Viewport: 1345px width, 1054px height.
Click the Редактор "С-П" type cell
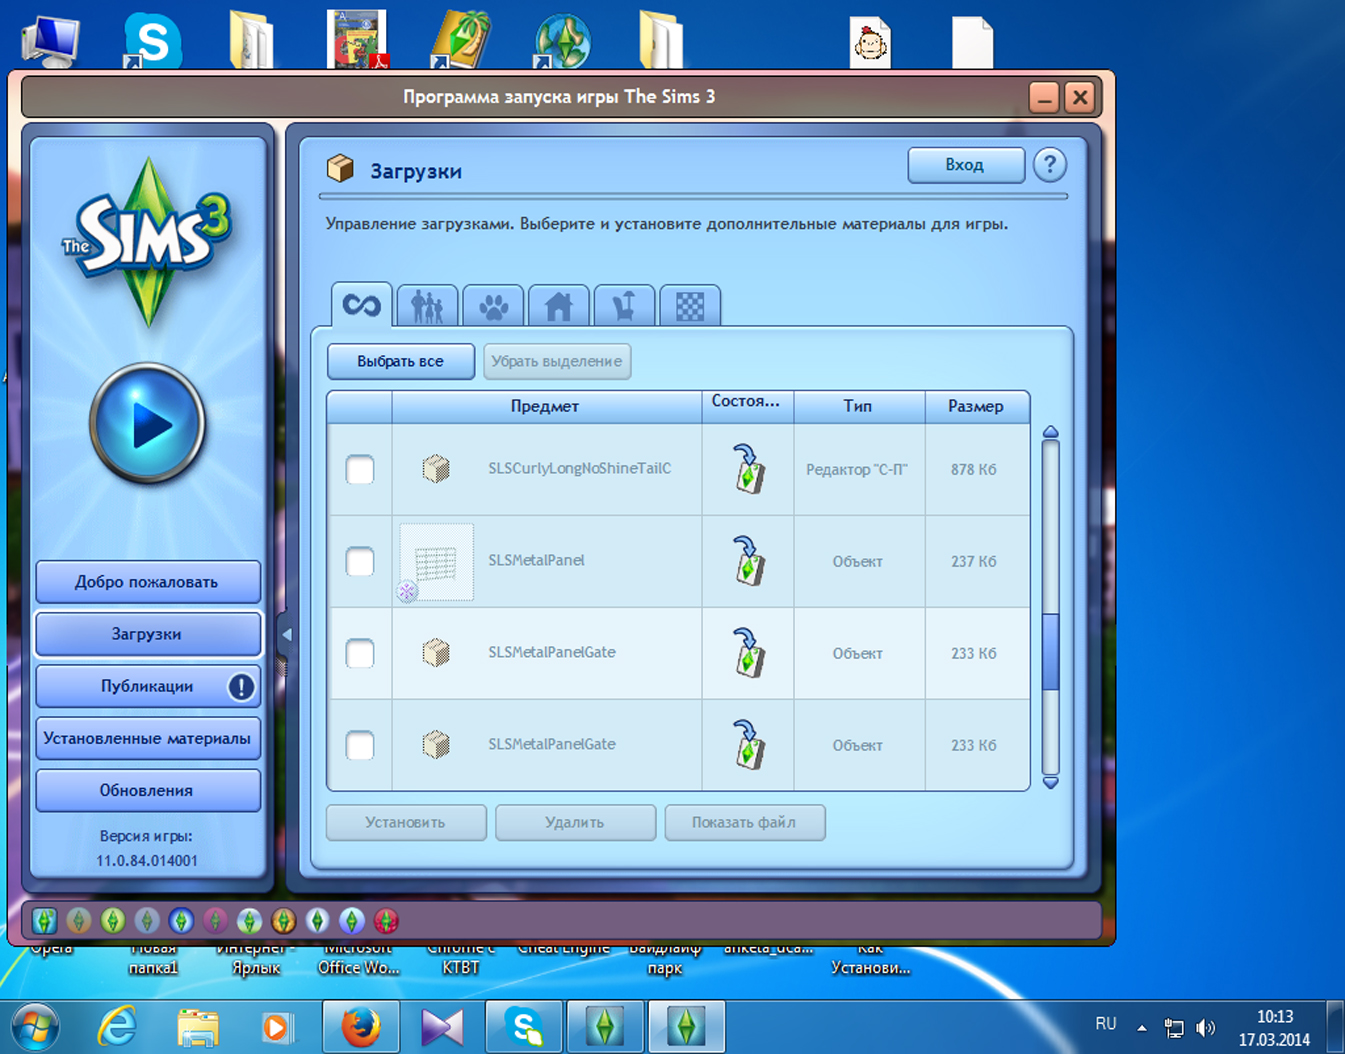click(x=857, y=469)
